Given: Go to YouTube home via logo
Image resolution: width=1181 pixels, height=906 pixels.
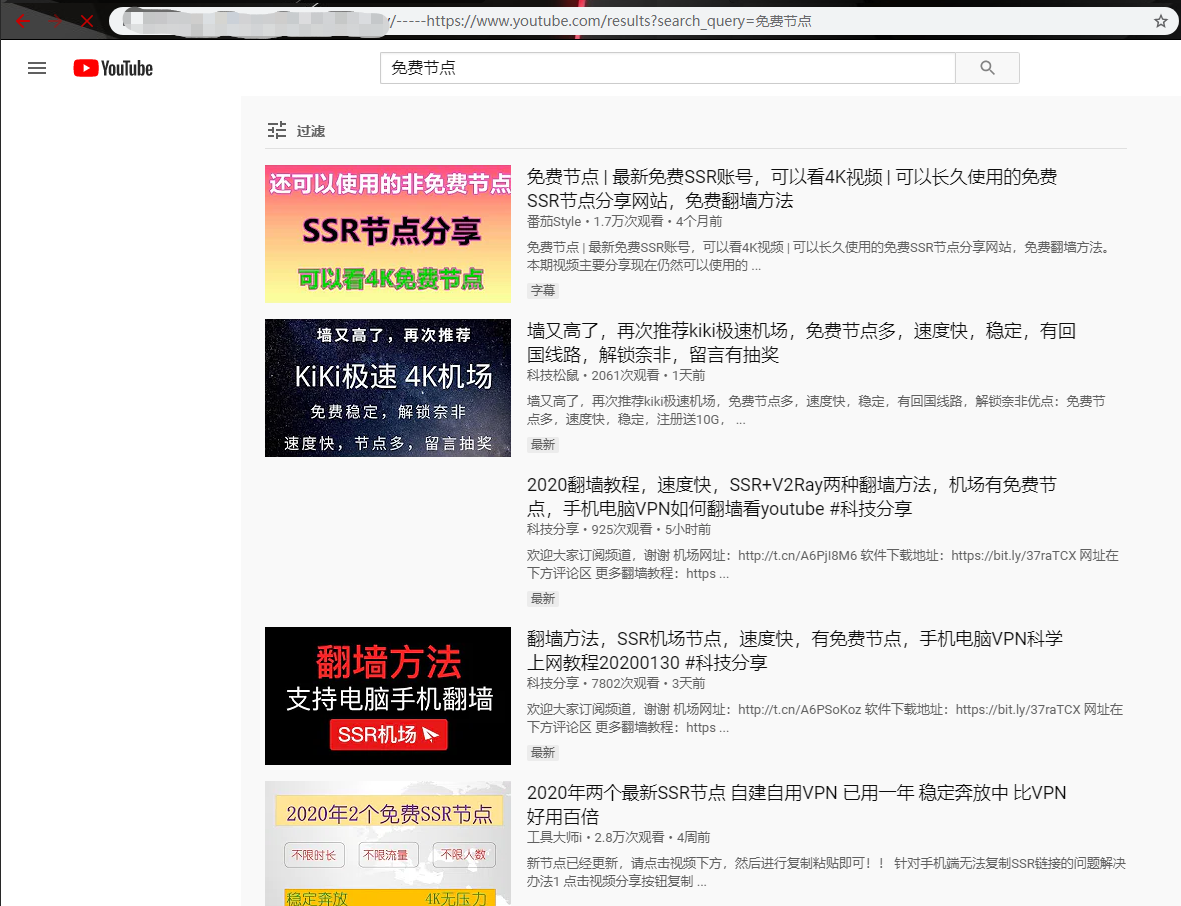Looking at the screenshot, I should (x=113, y=69).
